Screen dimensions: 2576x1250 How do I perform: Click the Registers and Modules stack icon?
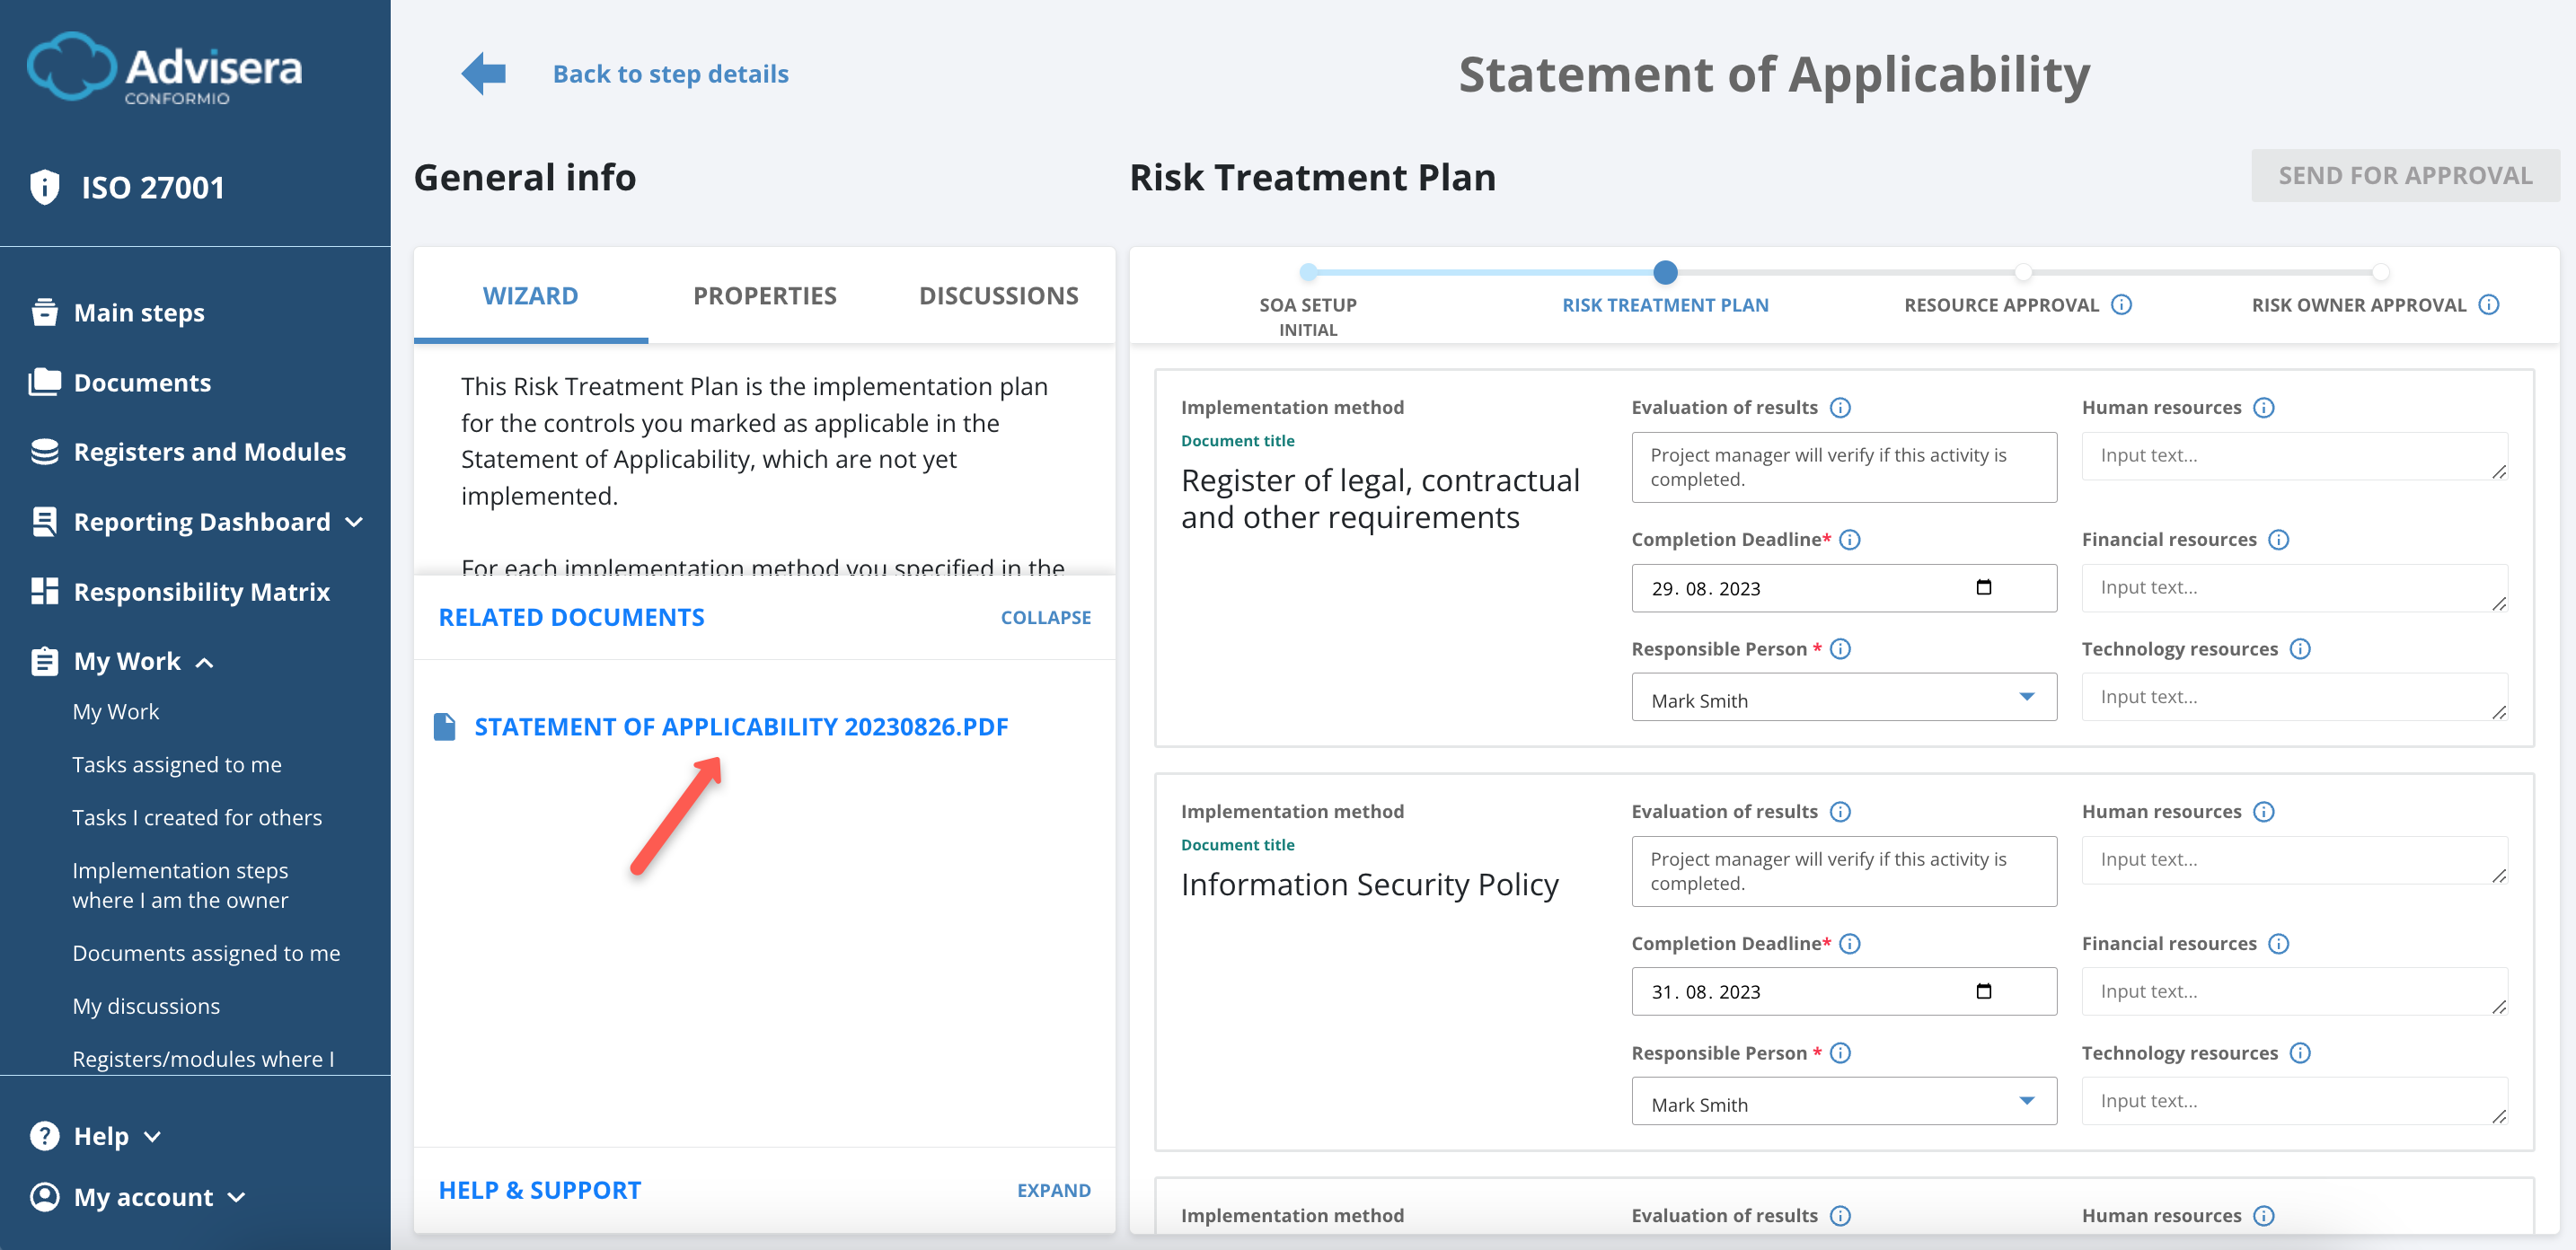(x=44, y=451)
